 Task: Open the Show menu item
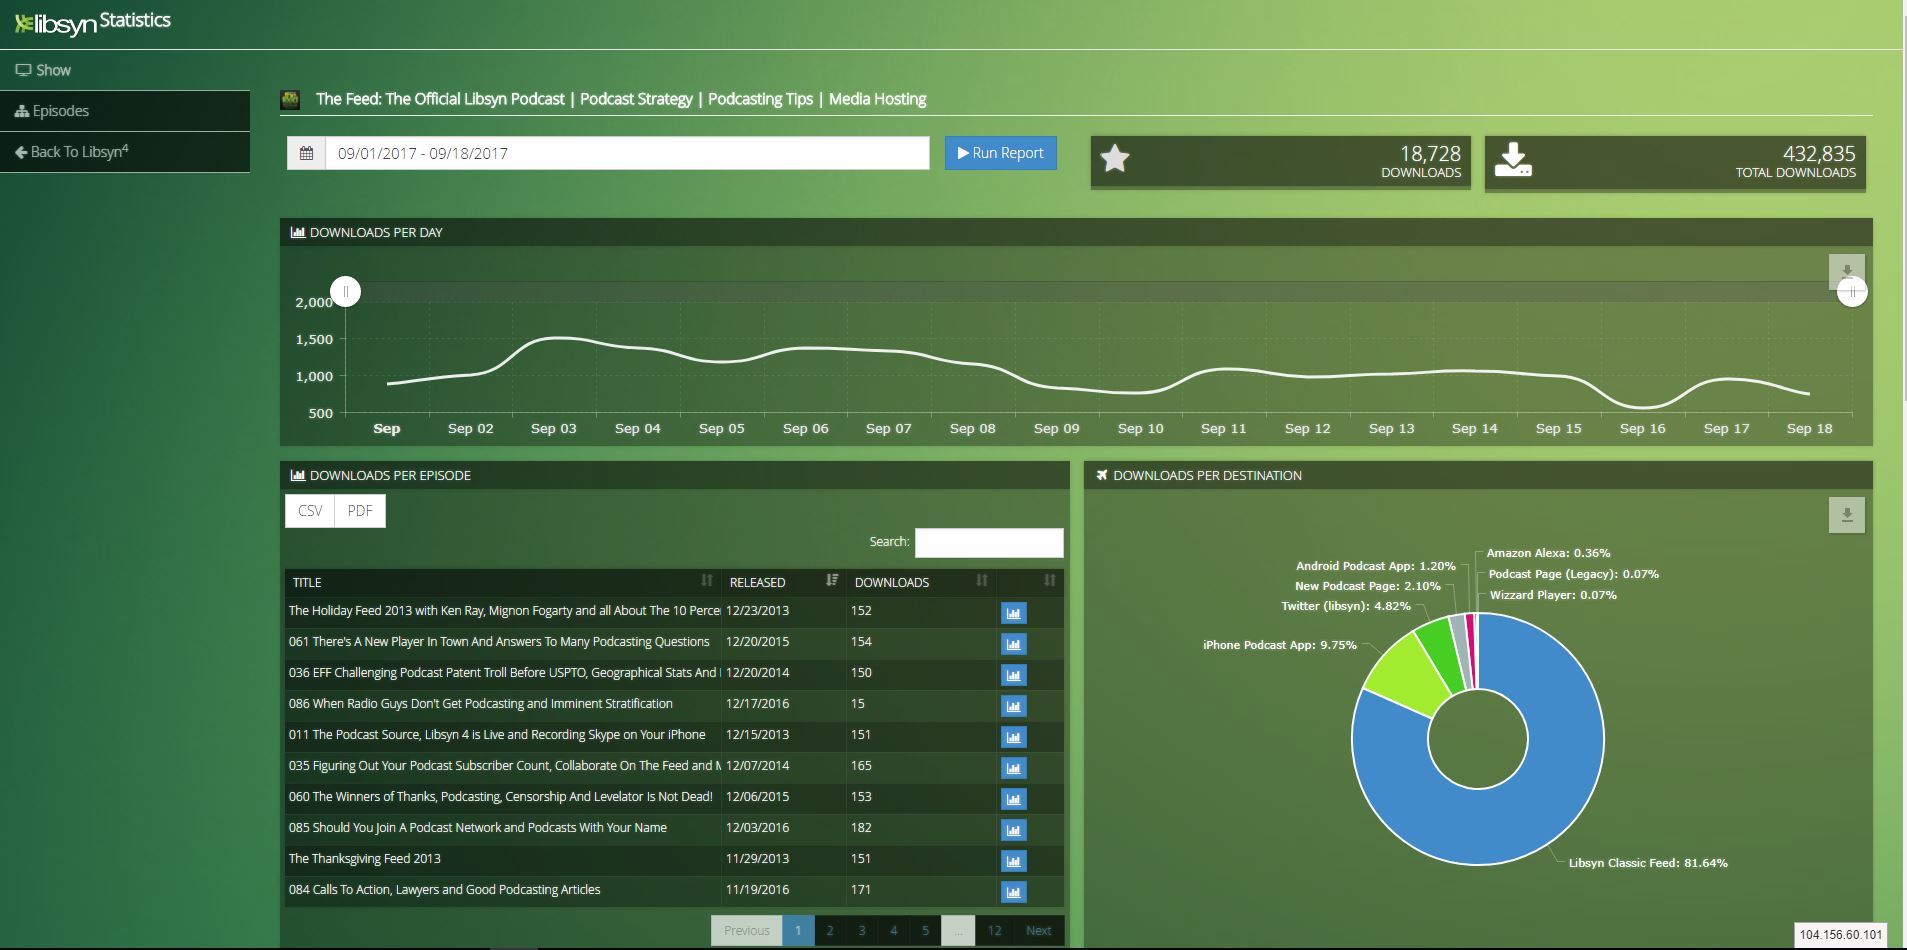(125, 70)
